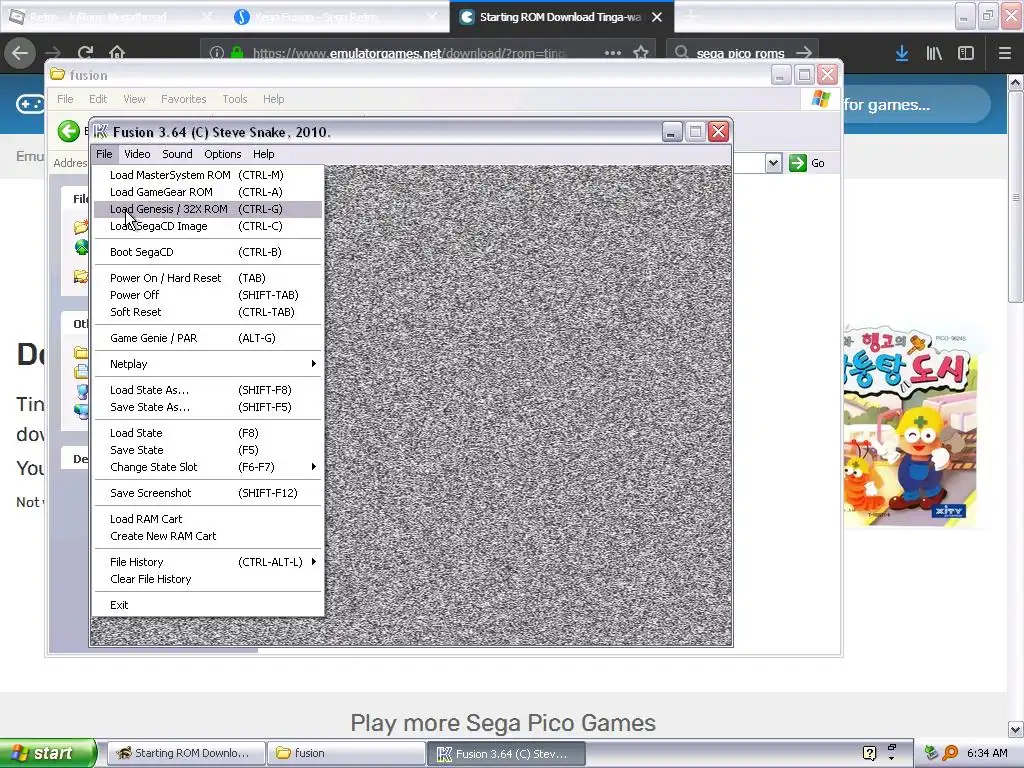Choose Save State As... entry
This screenshot has height=768, width=1024.
click(x=208, y=407)
